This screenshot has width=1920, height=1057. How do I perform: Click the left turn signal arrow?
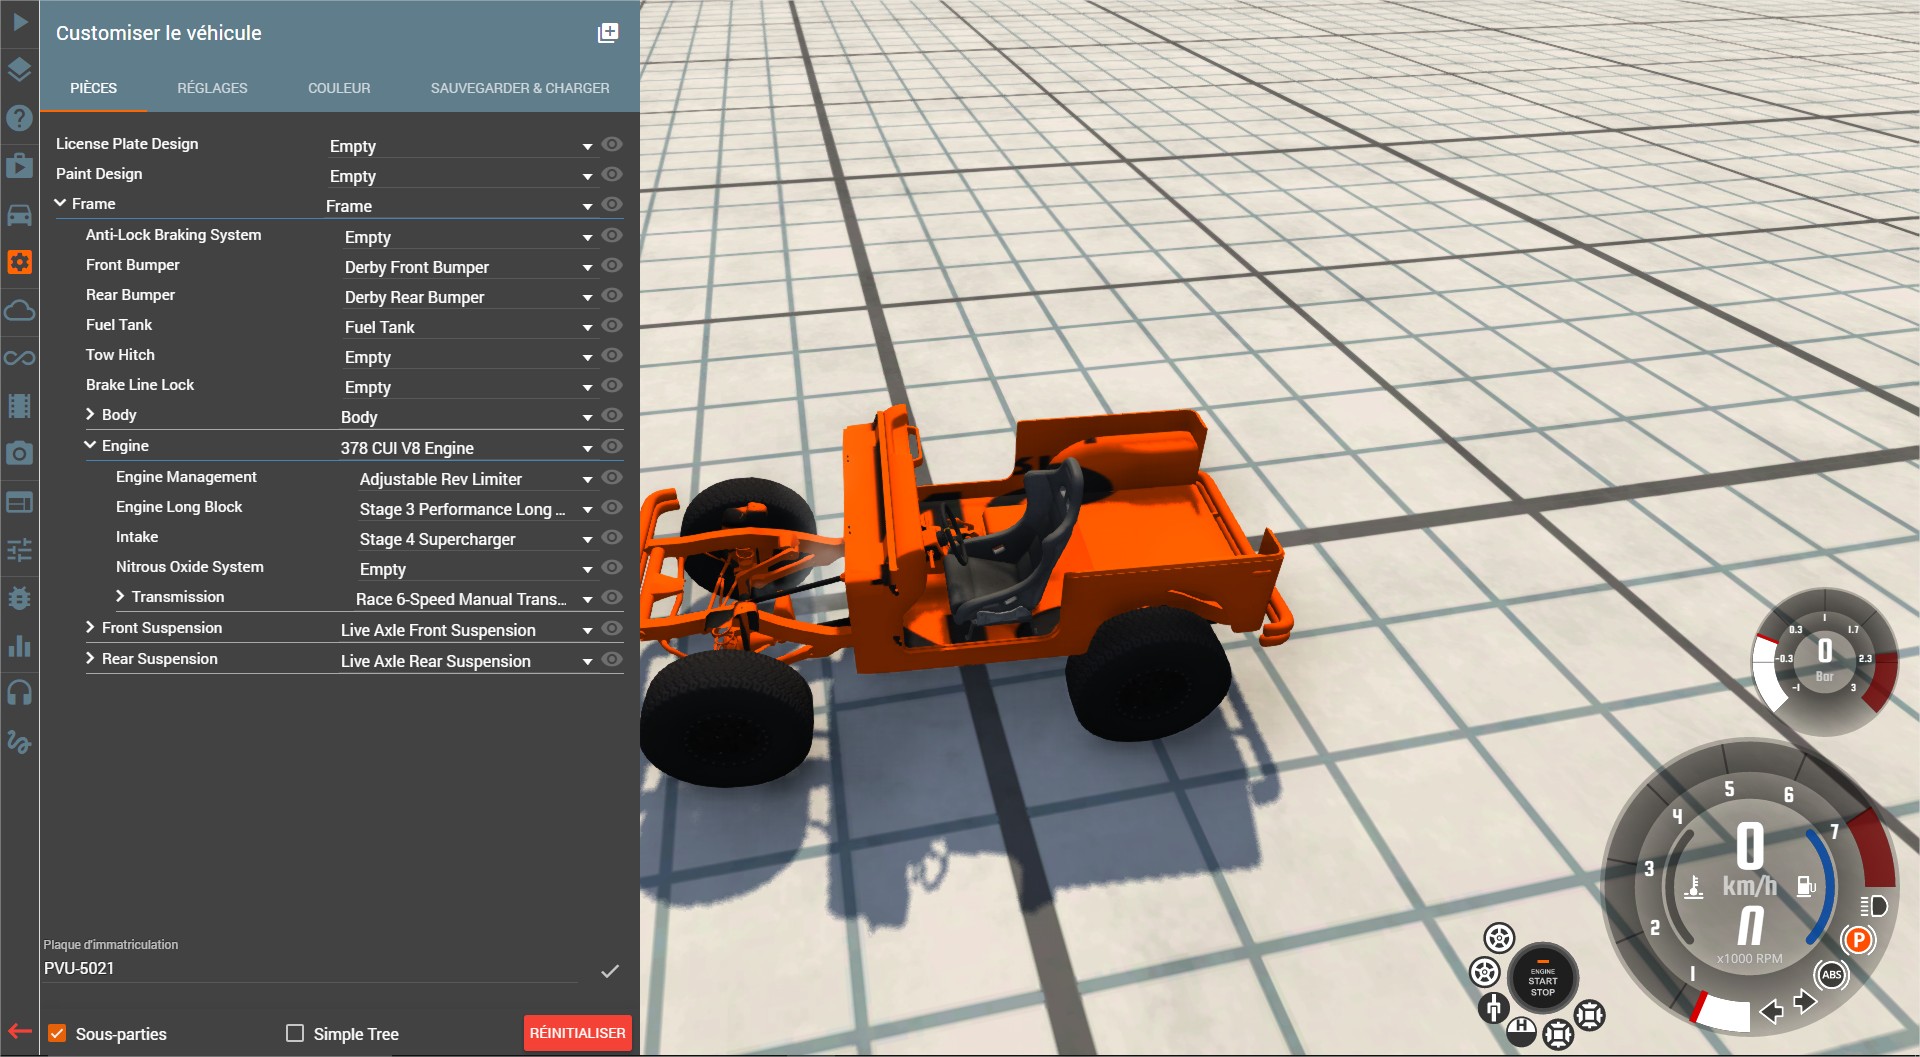(x=1772, y=1011)
